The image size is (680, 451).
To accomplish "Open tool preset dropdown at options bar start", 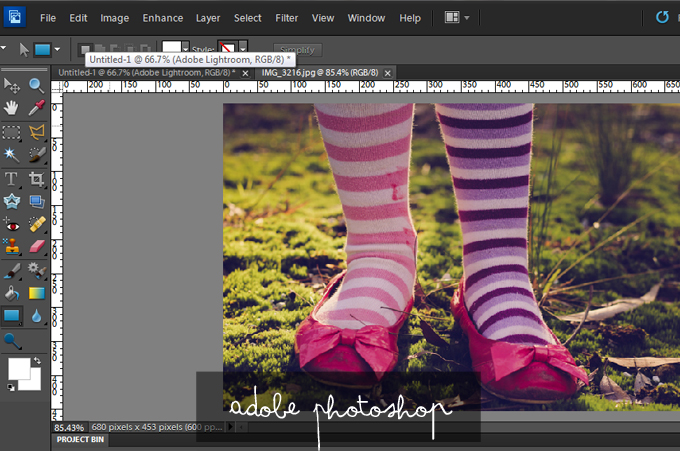I will (3, 48).
